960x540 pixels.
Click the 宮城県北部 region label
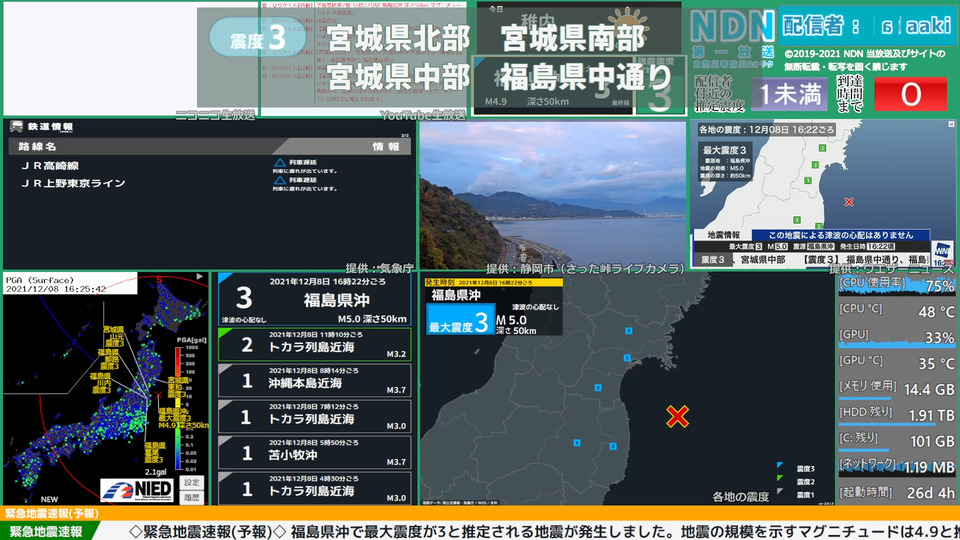[x=399, y=38]
